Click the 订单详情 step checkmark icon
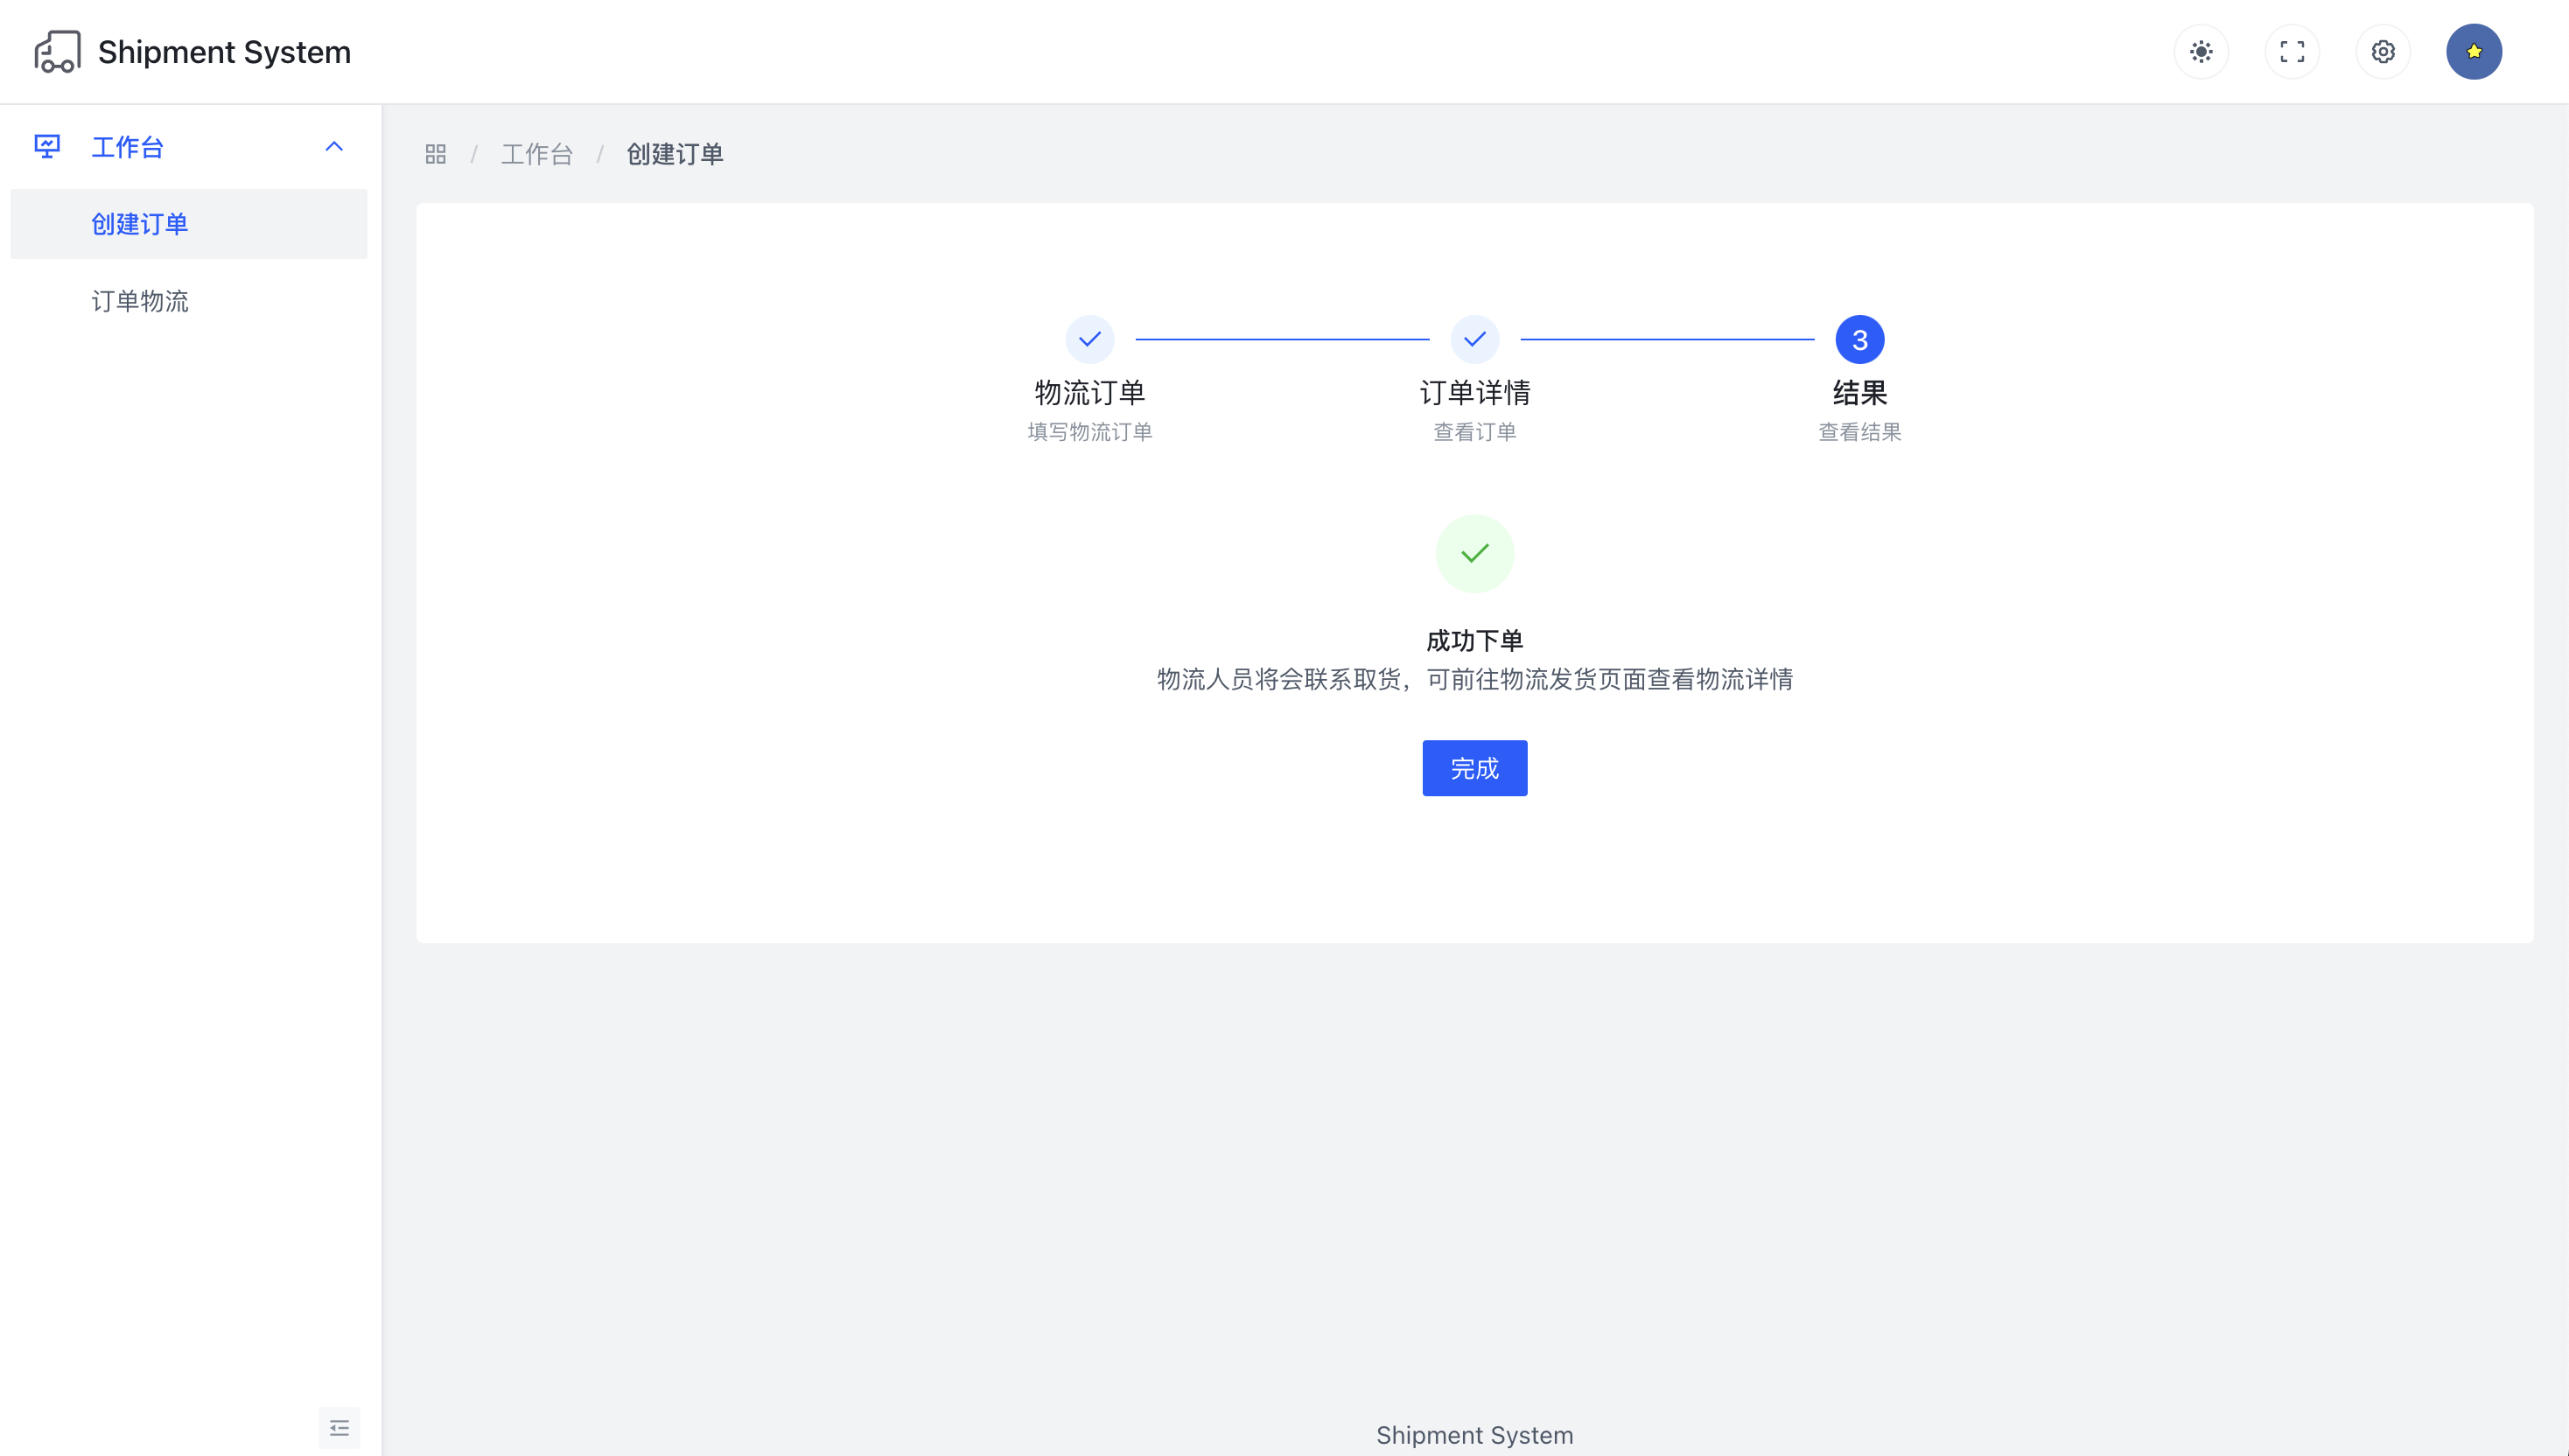This screenshot has height=1456, width=2569. [1474, 340]
